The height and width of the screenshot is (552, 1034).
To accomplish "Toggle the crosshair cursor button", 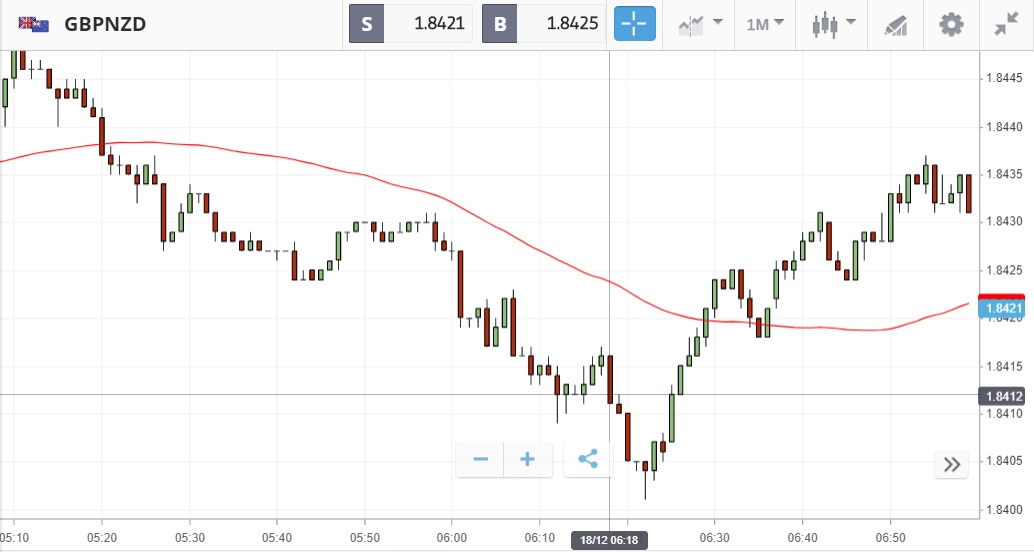I will point(635,24).
